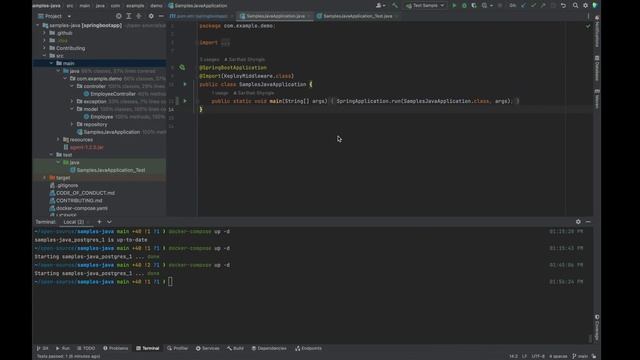Open Search Everywhere magnifier icon

(575, 6)
